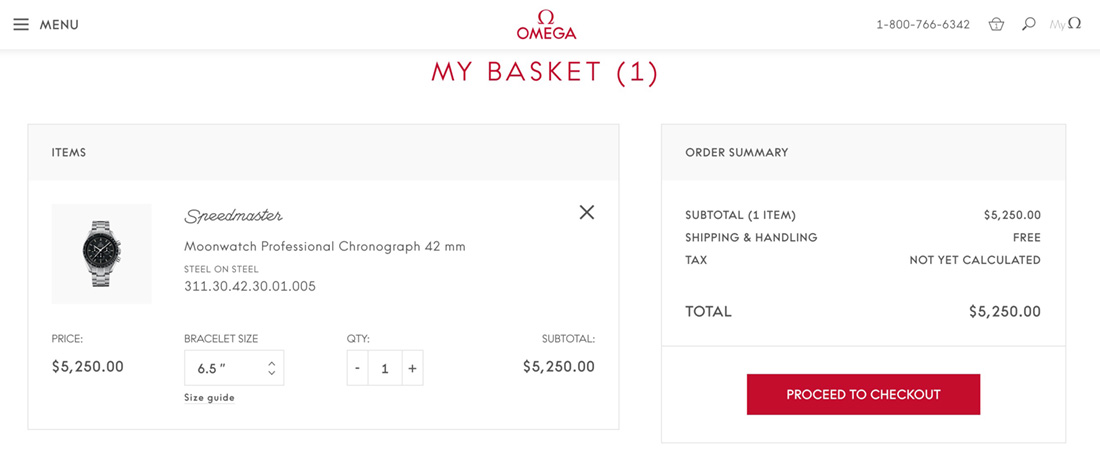Image resolution: width=1100 pixels, height=457 pixels.
Task: Open the My Omega account icon
Action: 1065,24
